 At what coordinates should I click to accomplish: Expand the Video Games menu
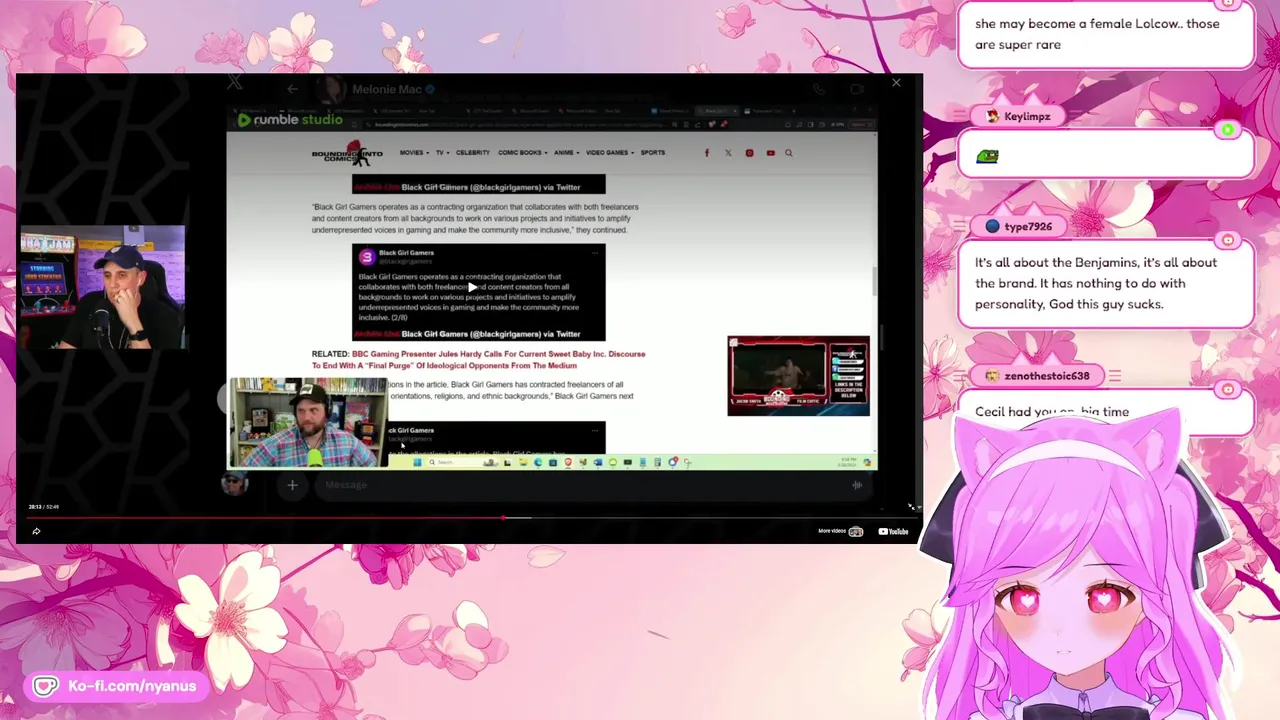tap(610, 153)
